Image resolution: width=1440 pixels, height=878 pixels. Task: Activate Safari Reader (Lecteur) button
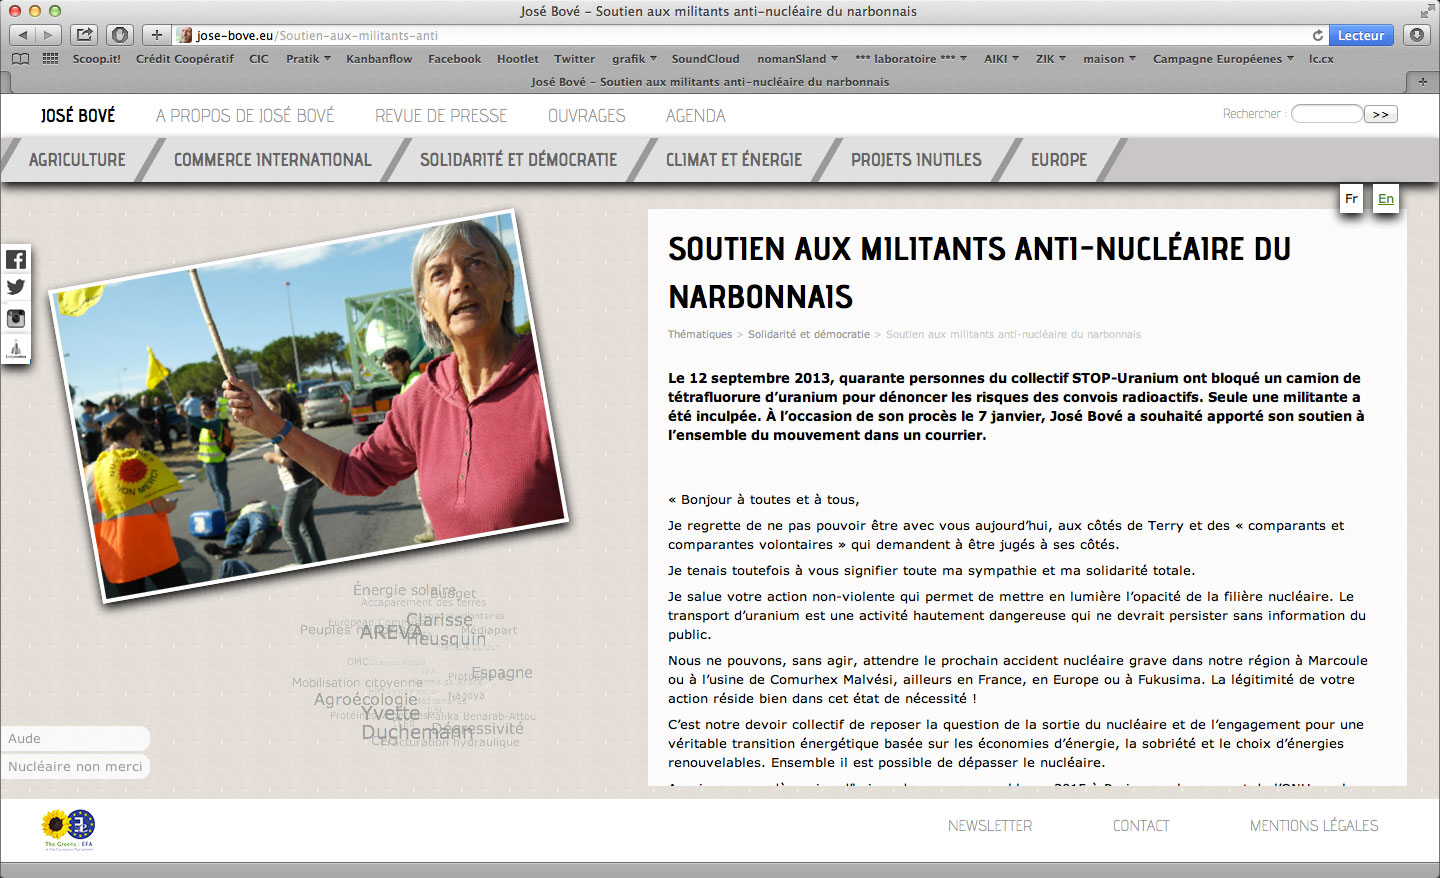click(1361, 35)
